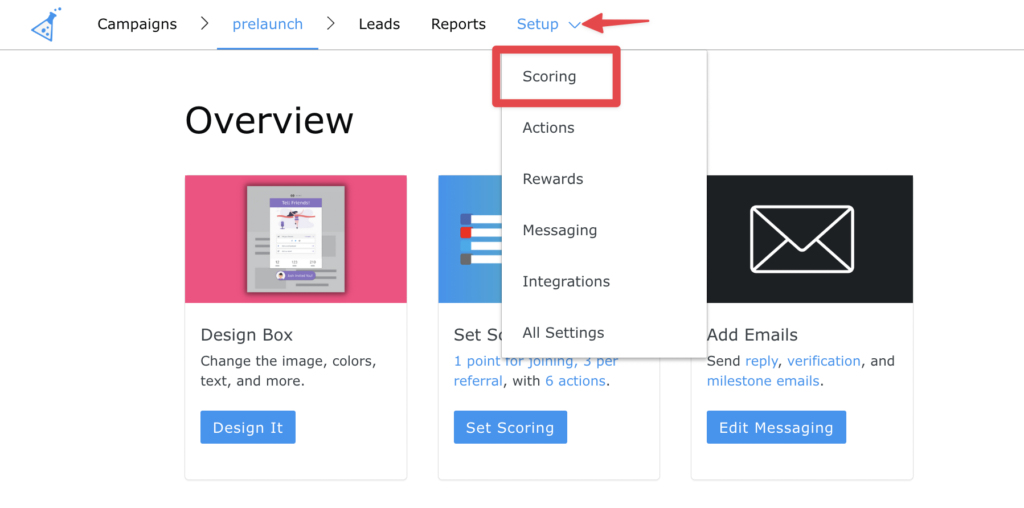Viewport: 1024px width, 508px height.
Task: Toggle the Setup menu label
Action: click(538, 24)
